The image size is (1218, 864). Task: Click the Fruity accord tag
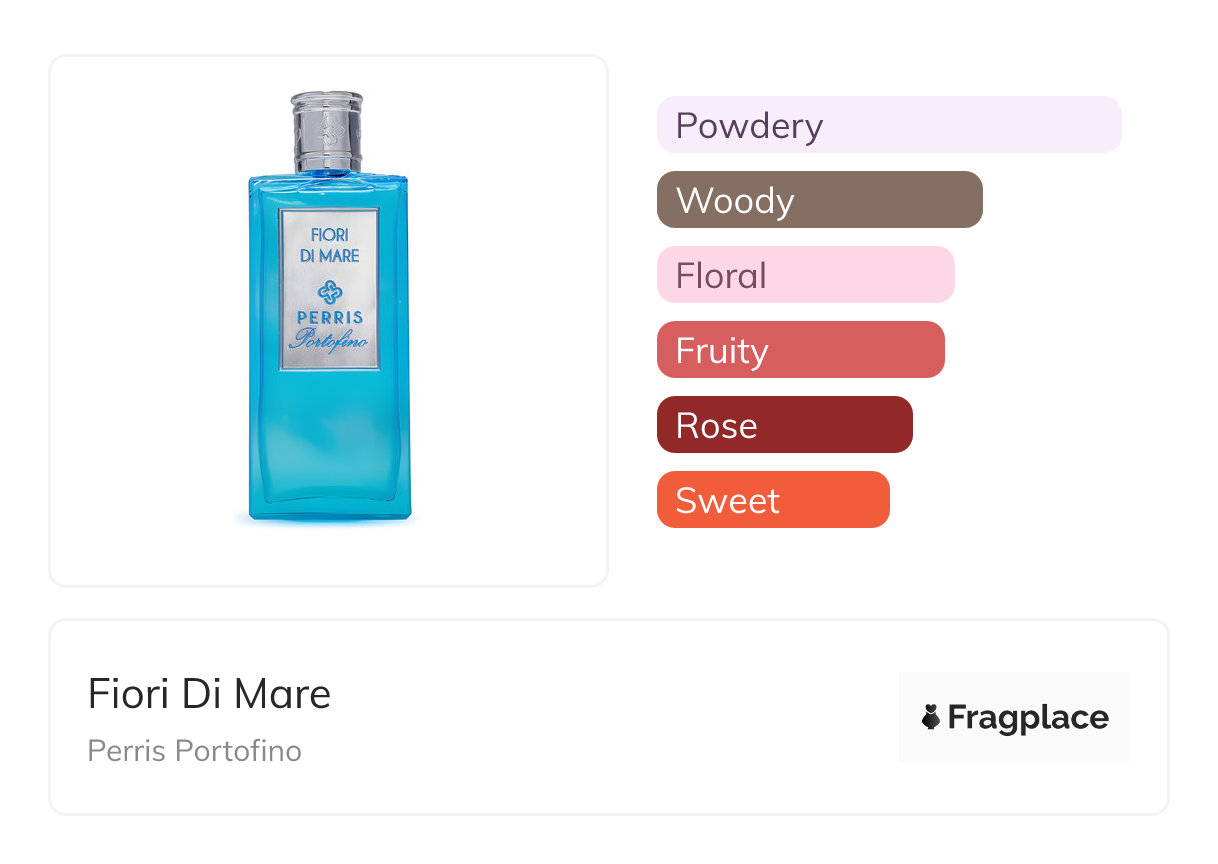(800, 350)
